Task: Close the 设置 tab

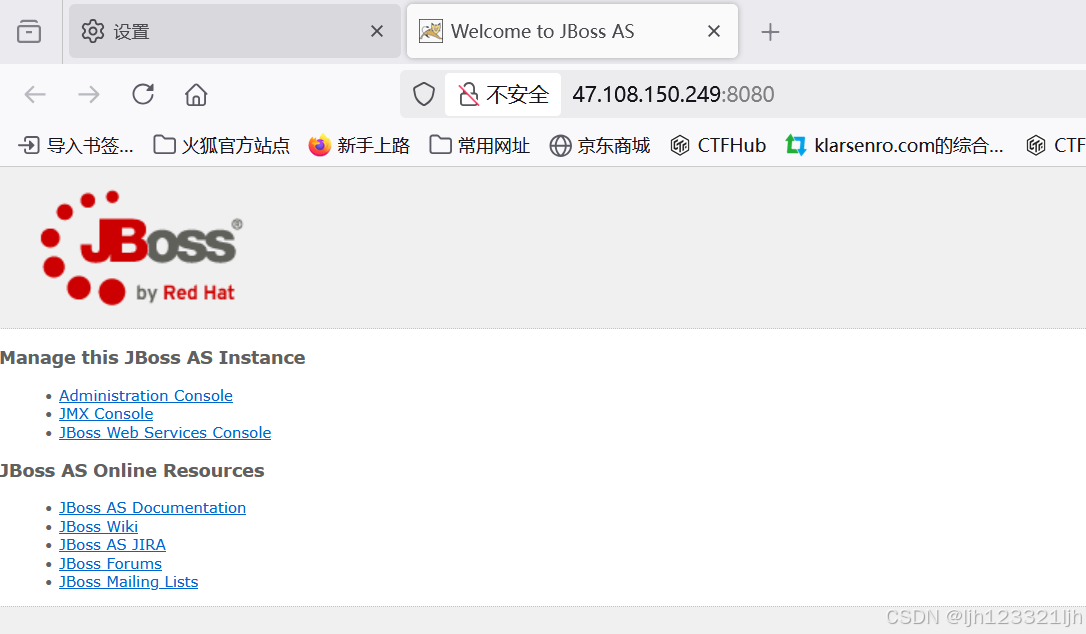Action: coord(377,31)
